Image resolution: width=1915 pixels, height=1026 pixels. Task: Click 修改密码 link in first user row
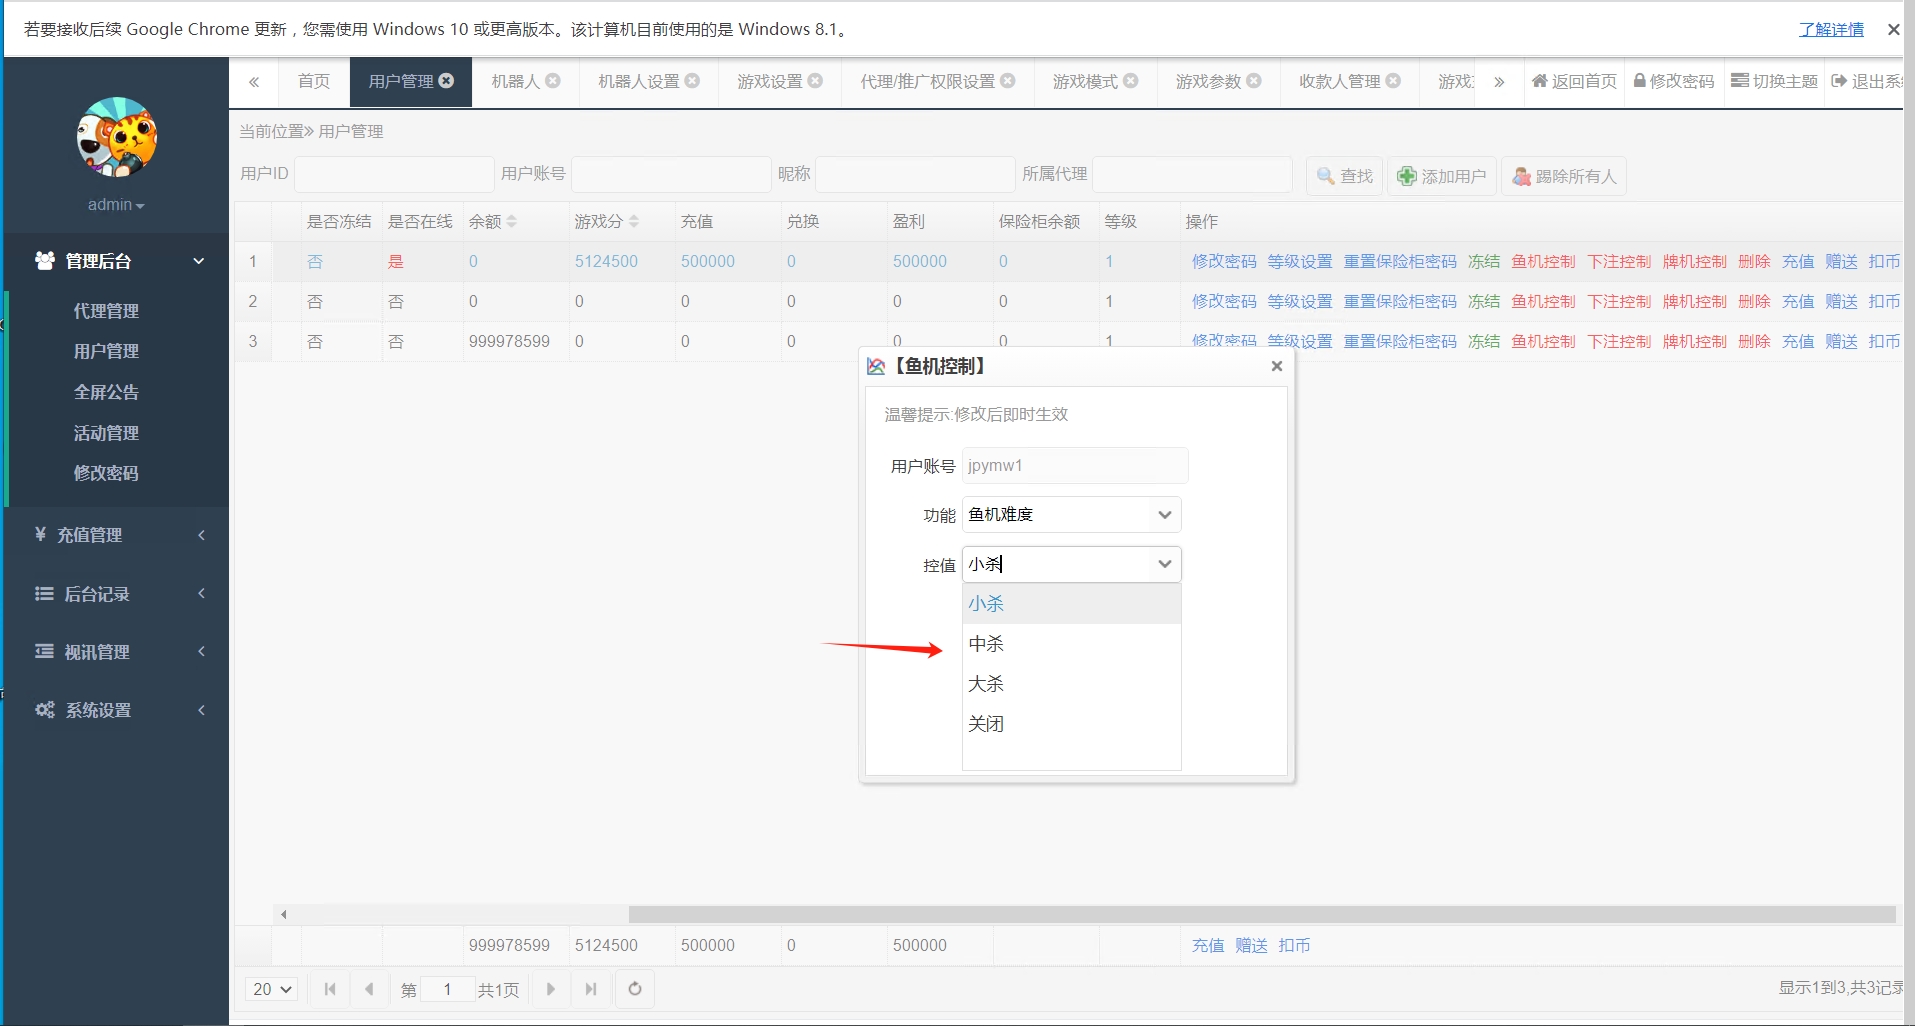1223,261
